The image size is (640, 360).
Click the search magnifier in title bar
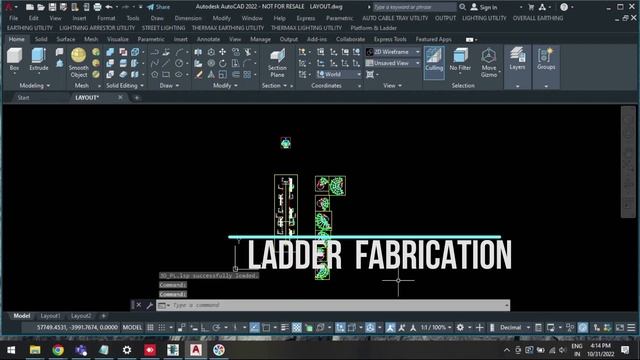coord(462,7)
